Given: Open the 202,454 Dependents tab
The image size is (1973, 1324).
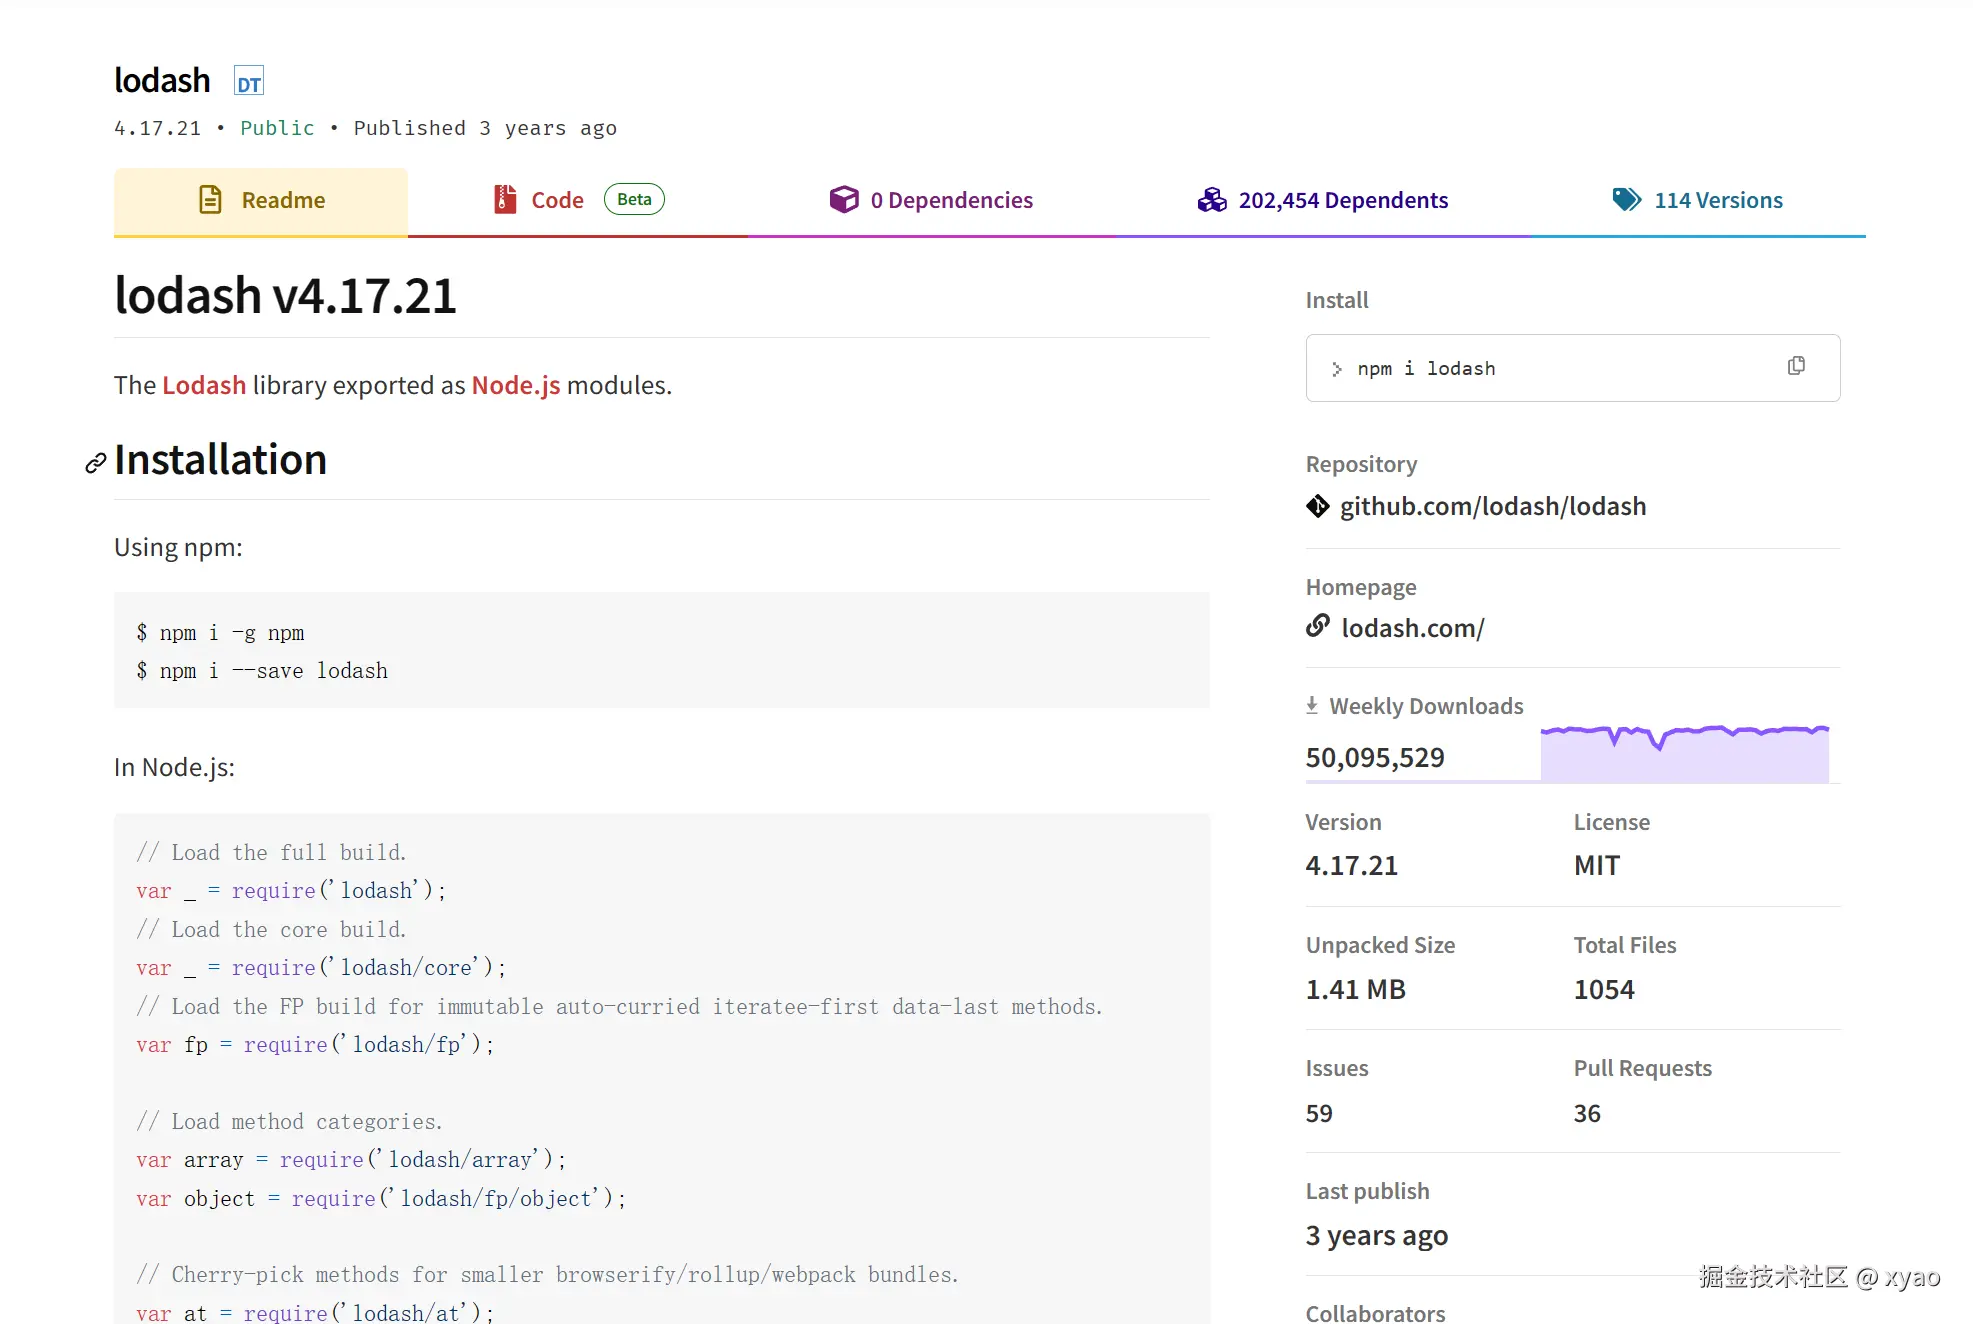Looking at the screenshot, I should [1342, 201].
